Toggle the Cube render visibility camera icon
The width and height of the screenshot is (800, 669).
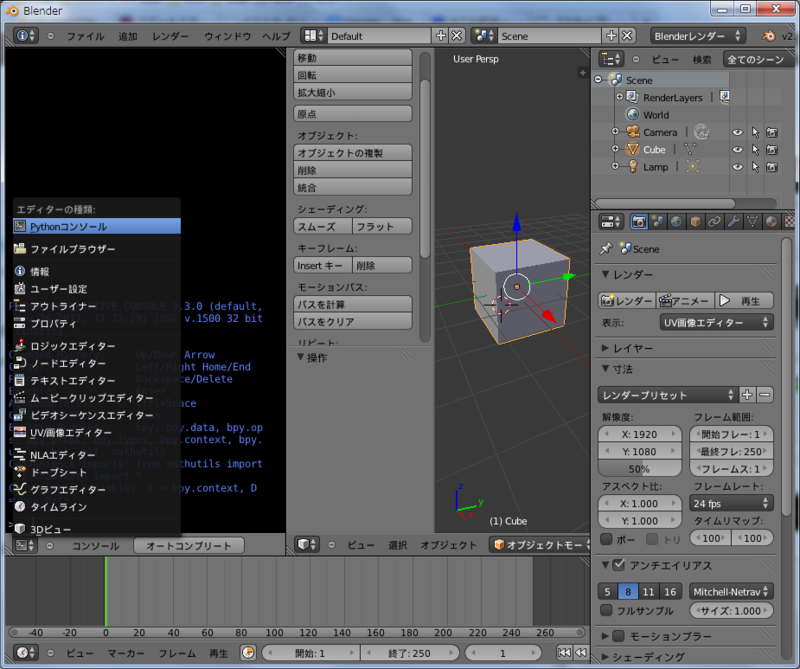point(772,149)
